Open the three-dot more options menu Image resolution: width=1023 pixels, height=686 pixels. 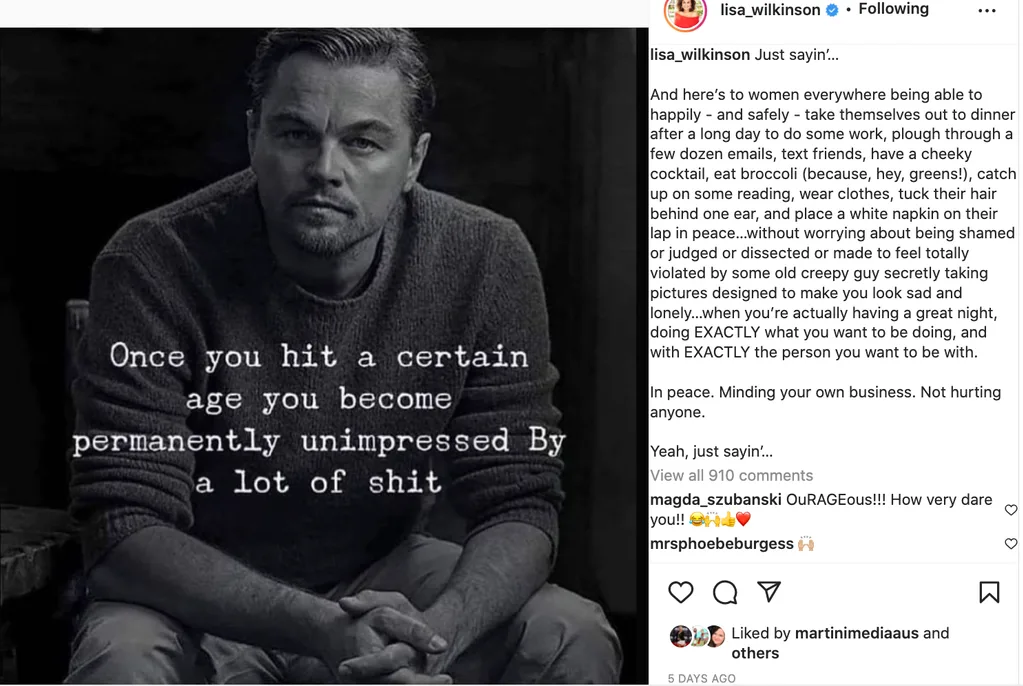coord(987,11)
